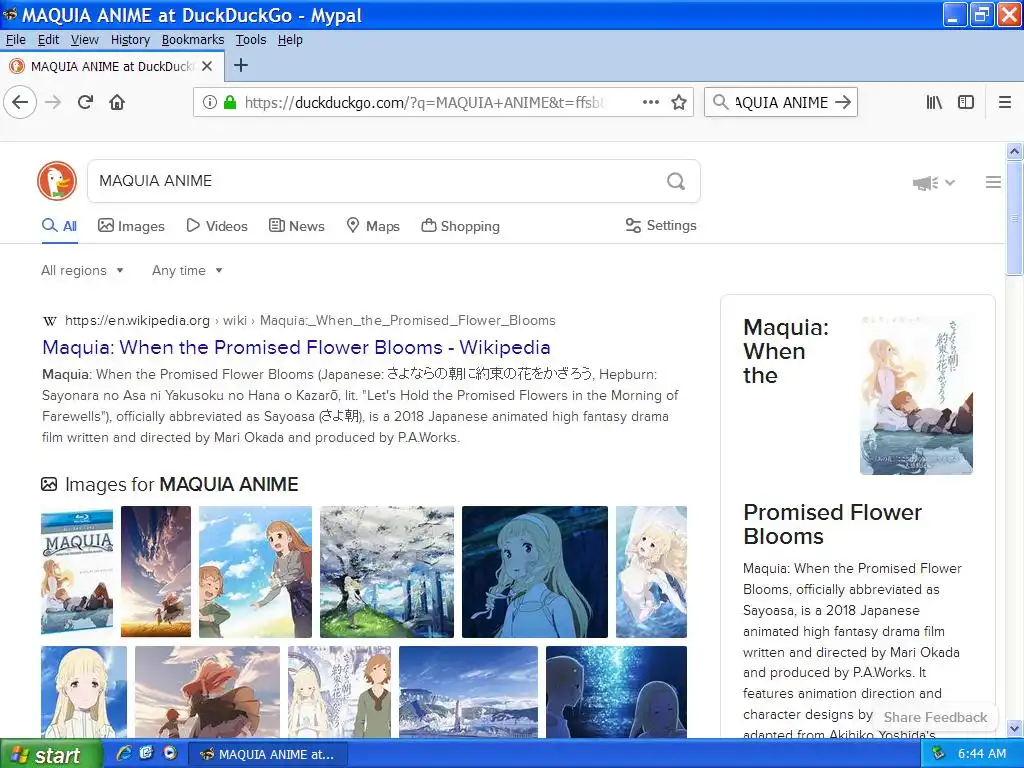This screenshot has height=768, width=1024.
Task: Expand the Any time filter
Action: (187, 270)
